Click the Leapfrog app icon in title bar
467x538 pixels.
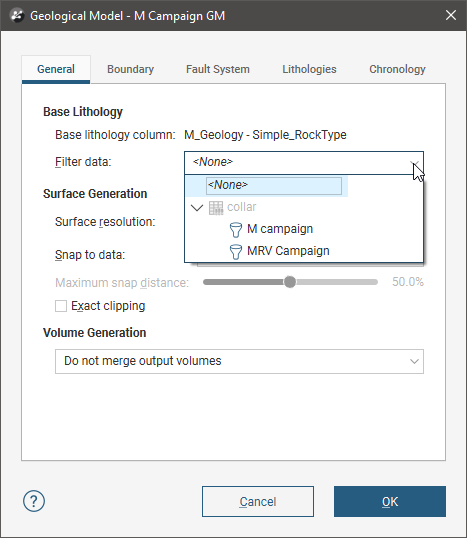tap(16, 16)
